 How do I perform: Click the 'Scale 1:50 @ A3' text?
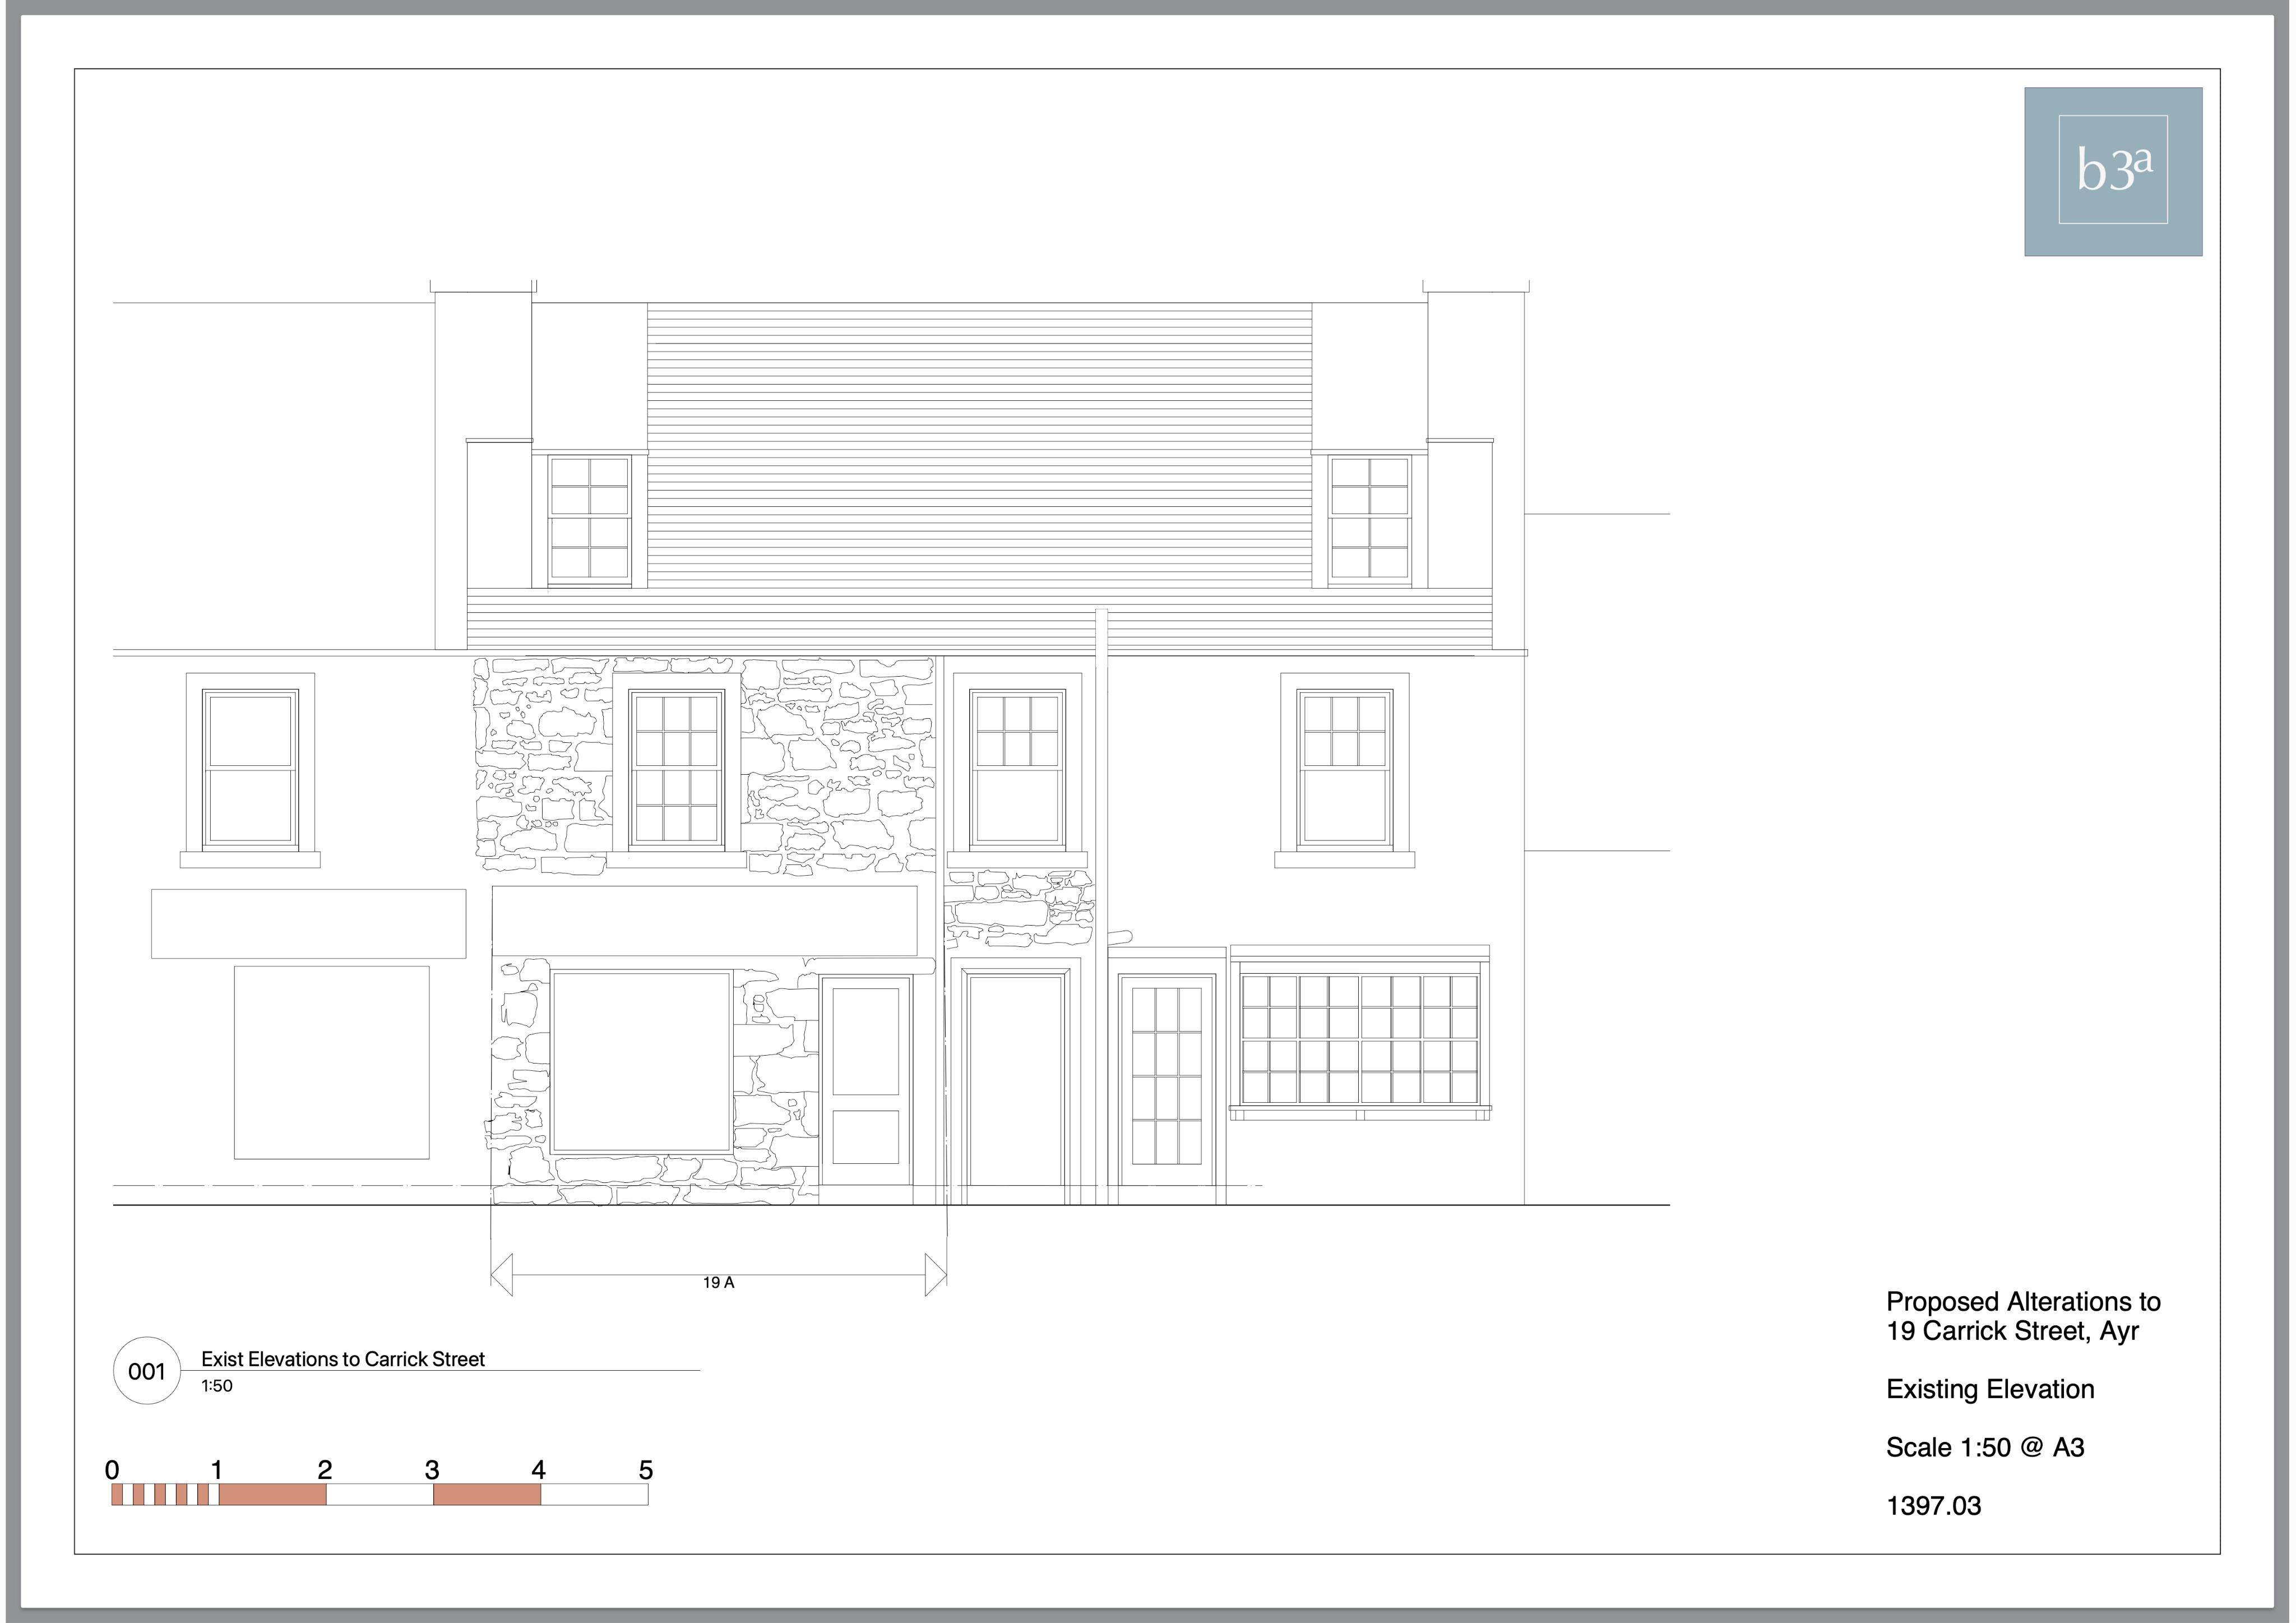[x=1985, y=1447]
